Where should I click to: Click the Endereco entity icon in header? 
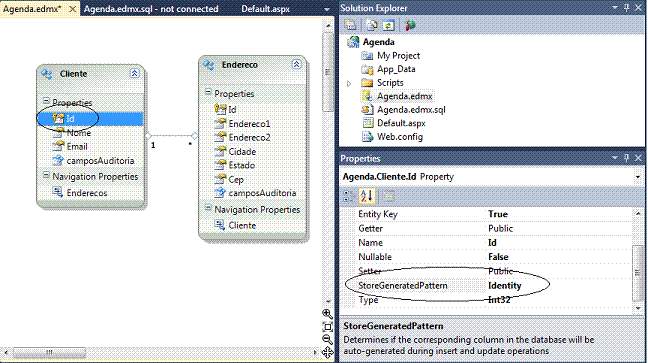coord(209,65)
